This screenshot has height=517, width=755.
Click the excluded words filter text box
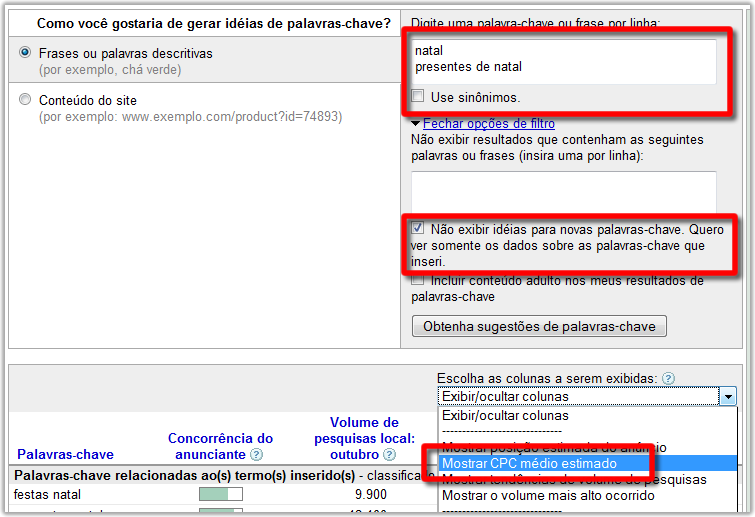point(563,192)
